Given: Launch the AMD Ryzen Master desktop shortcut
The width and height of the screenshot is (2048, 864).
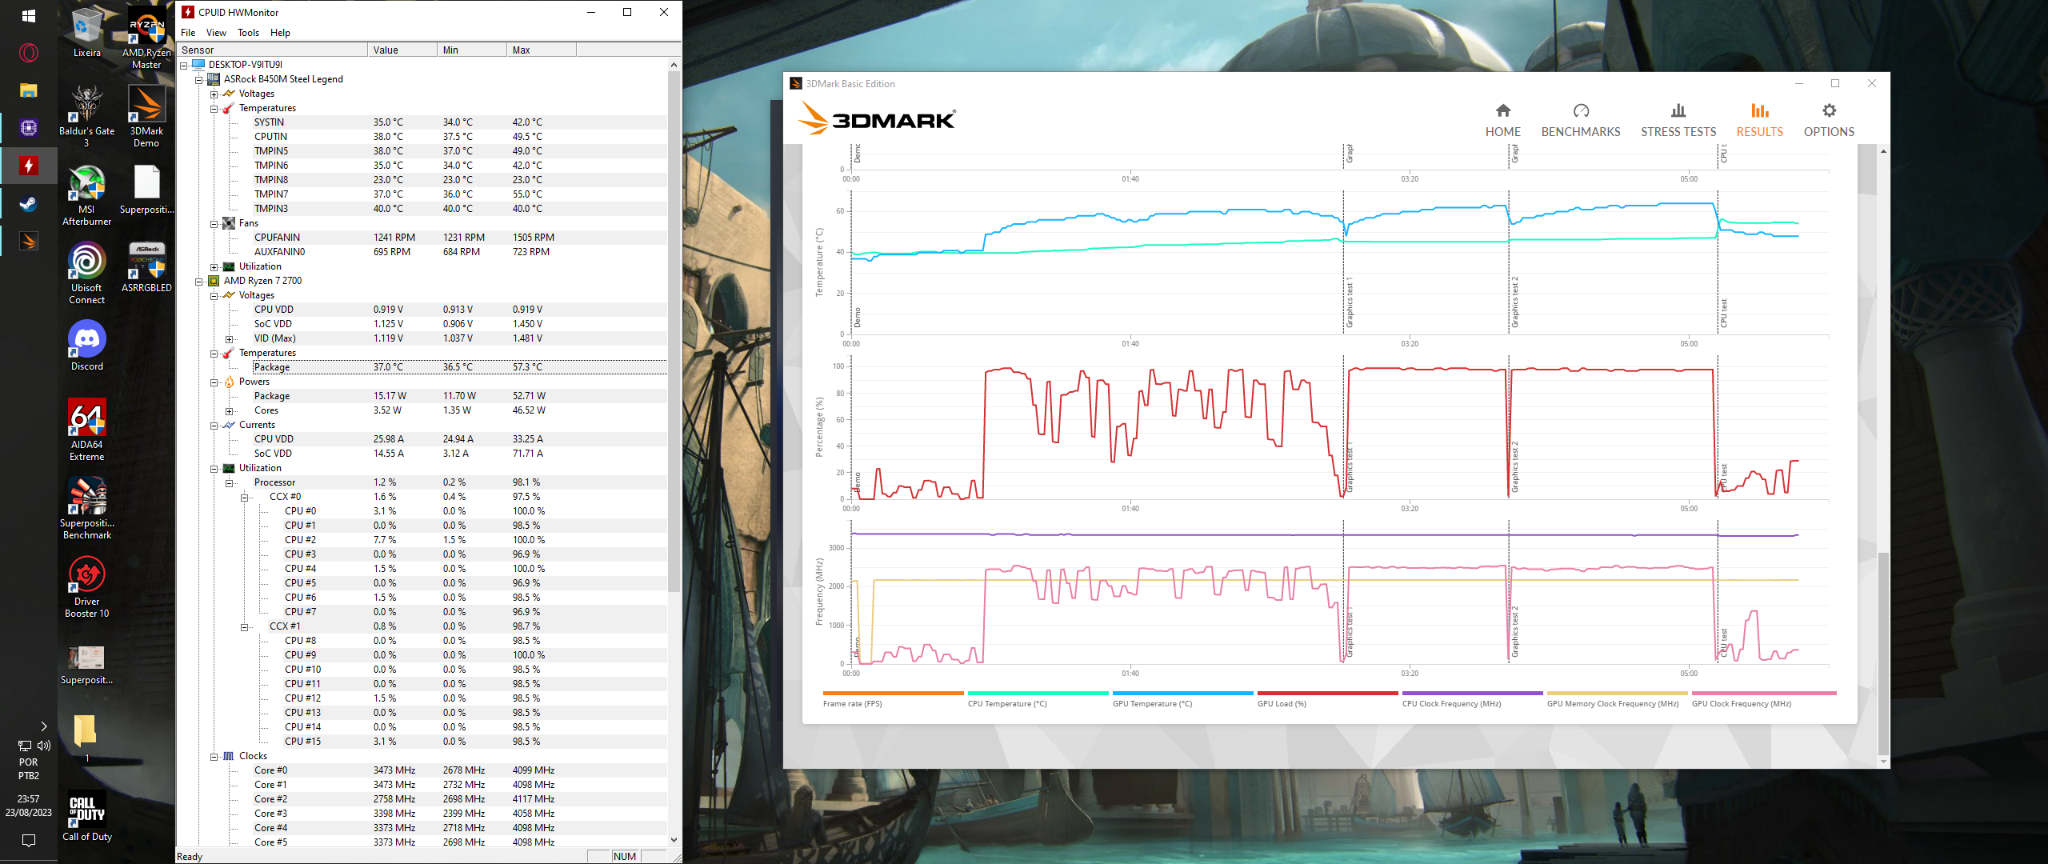Looking at the screenshot, I should click(x=146, y=38).
